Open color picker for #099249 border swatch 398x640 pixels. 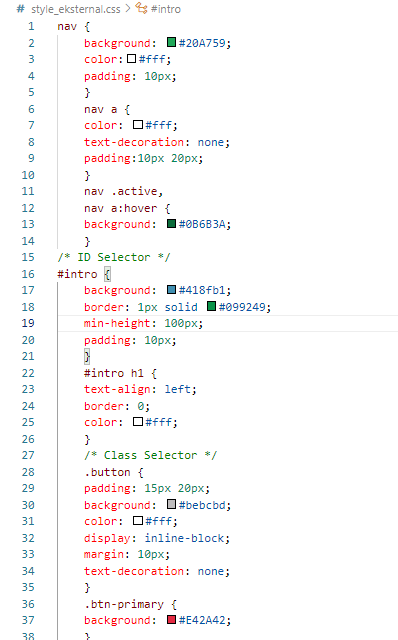211,306
